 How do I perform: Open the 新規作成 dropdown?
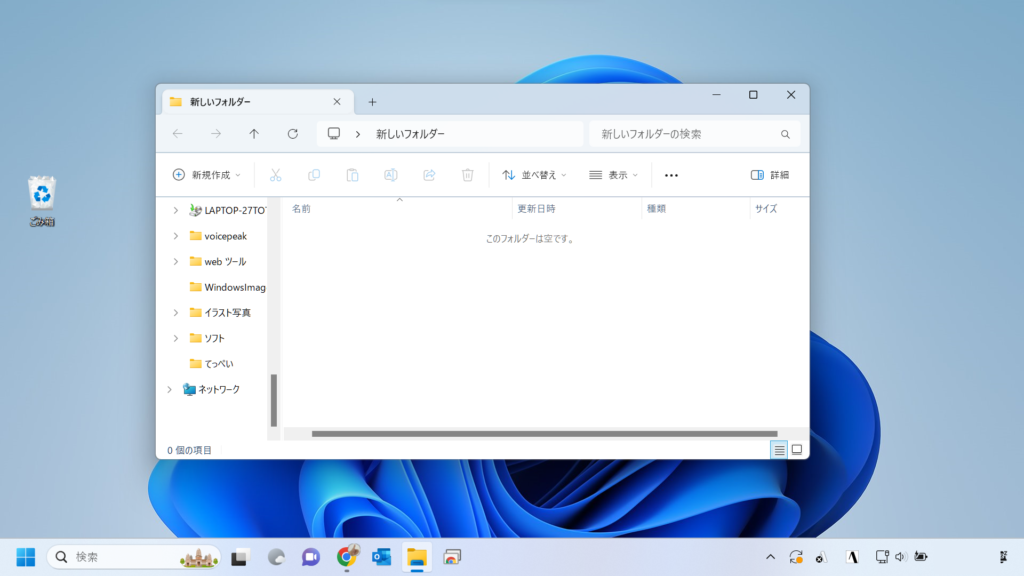coord(206,175)
